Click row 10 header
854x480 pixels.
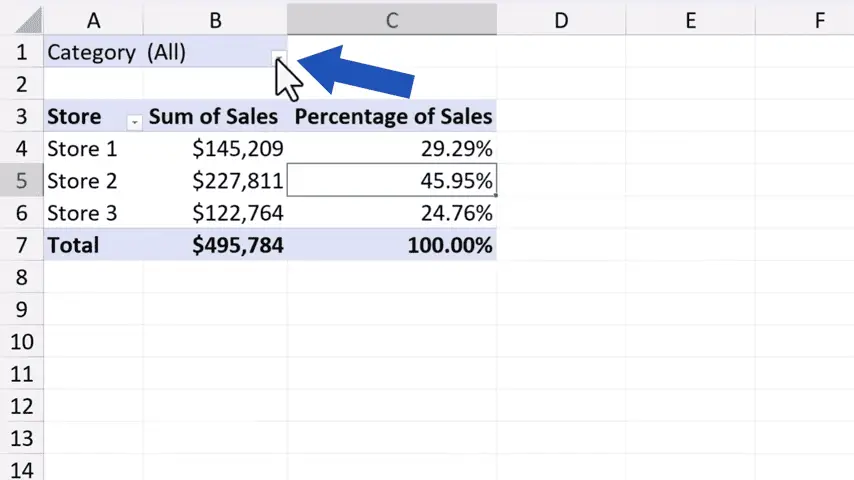point(21,342)
